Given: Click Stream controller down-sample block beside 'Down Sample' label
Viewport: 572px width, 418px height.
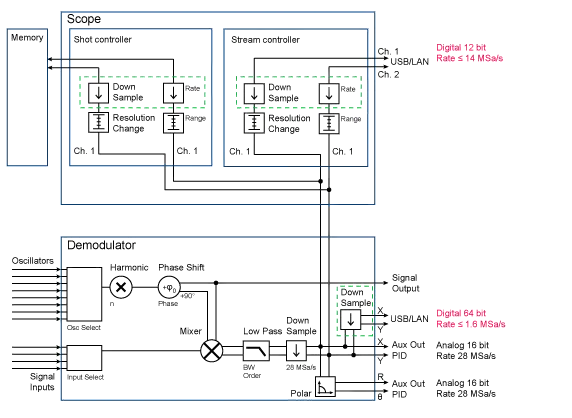Looking at the screenshot, I should tap(254, 94).
